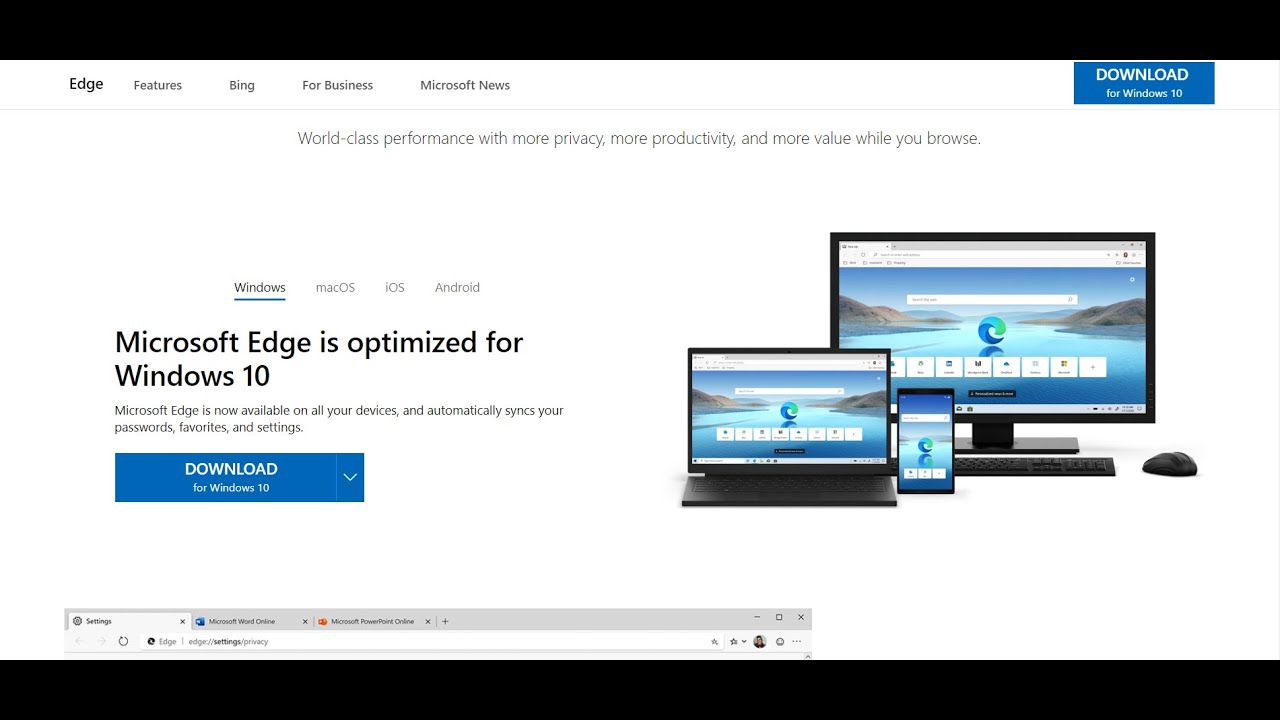The width and height of the screenshot is (1280, 720).
Task: Add this page to favorites via star icon
Action: coord(733,640)
